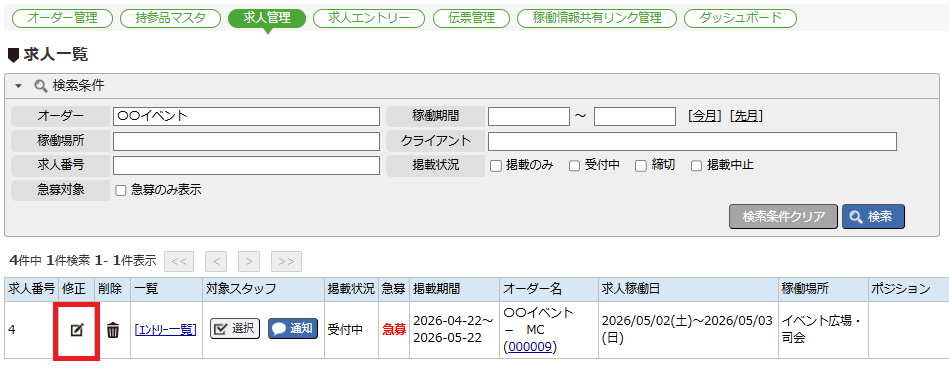Click the trash delete icon for job 4
Screen dimensions: 949x382
(113, 331)
